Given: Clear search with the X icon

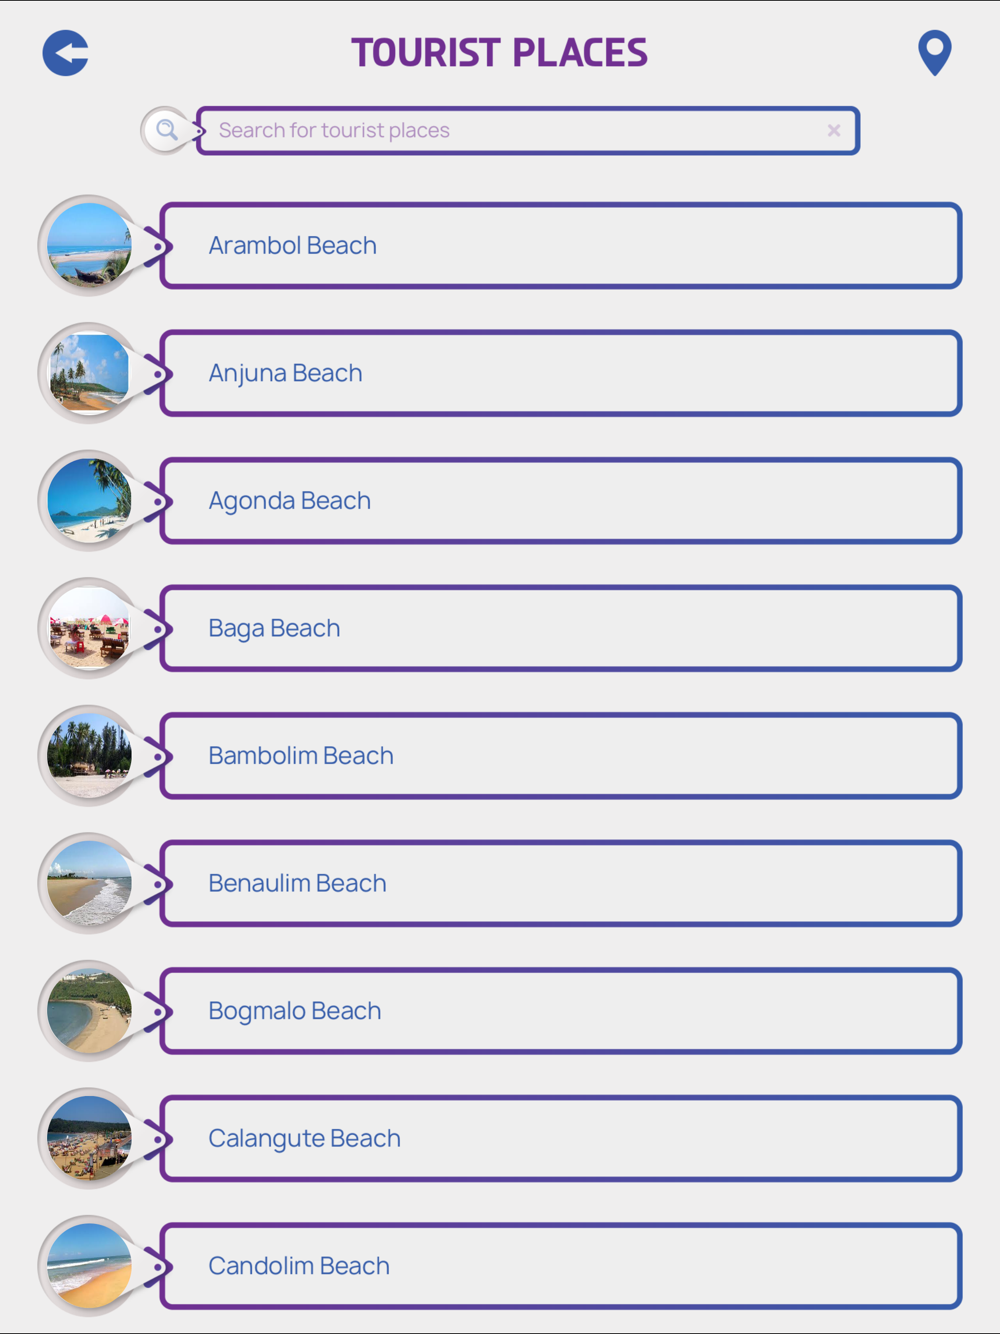Looking at the screenshot, I should click(834, 131).
